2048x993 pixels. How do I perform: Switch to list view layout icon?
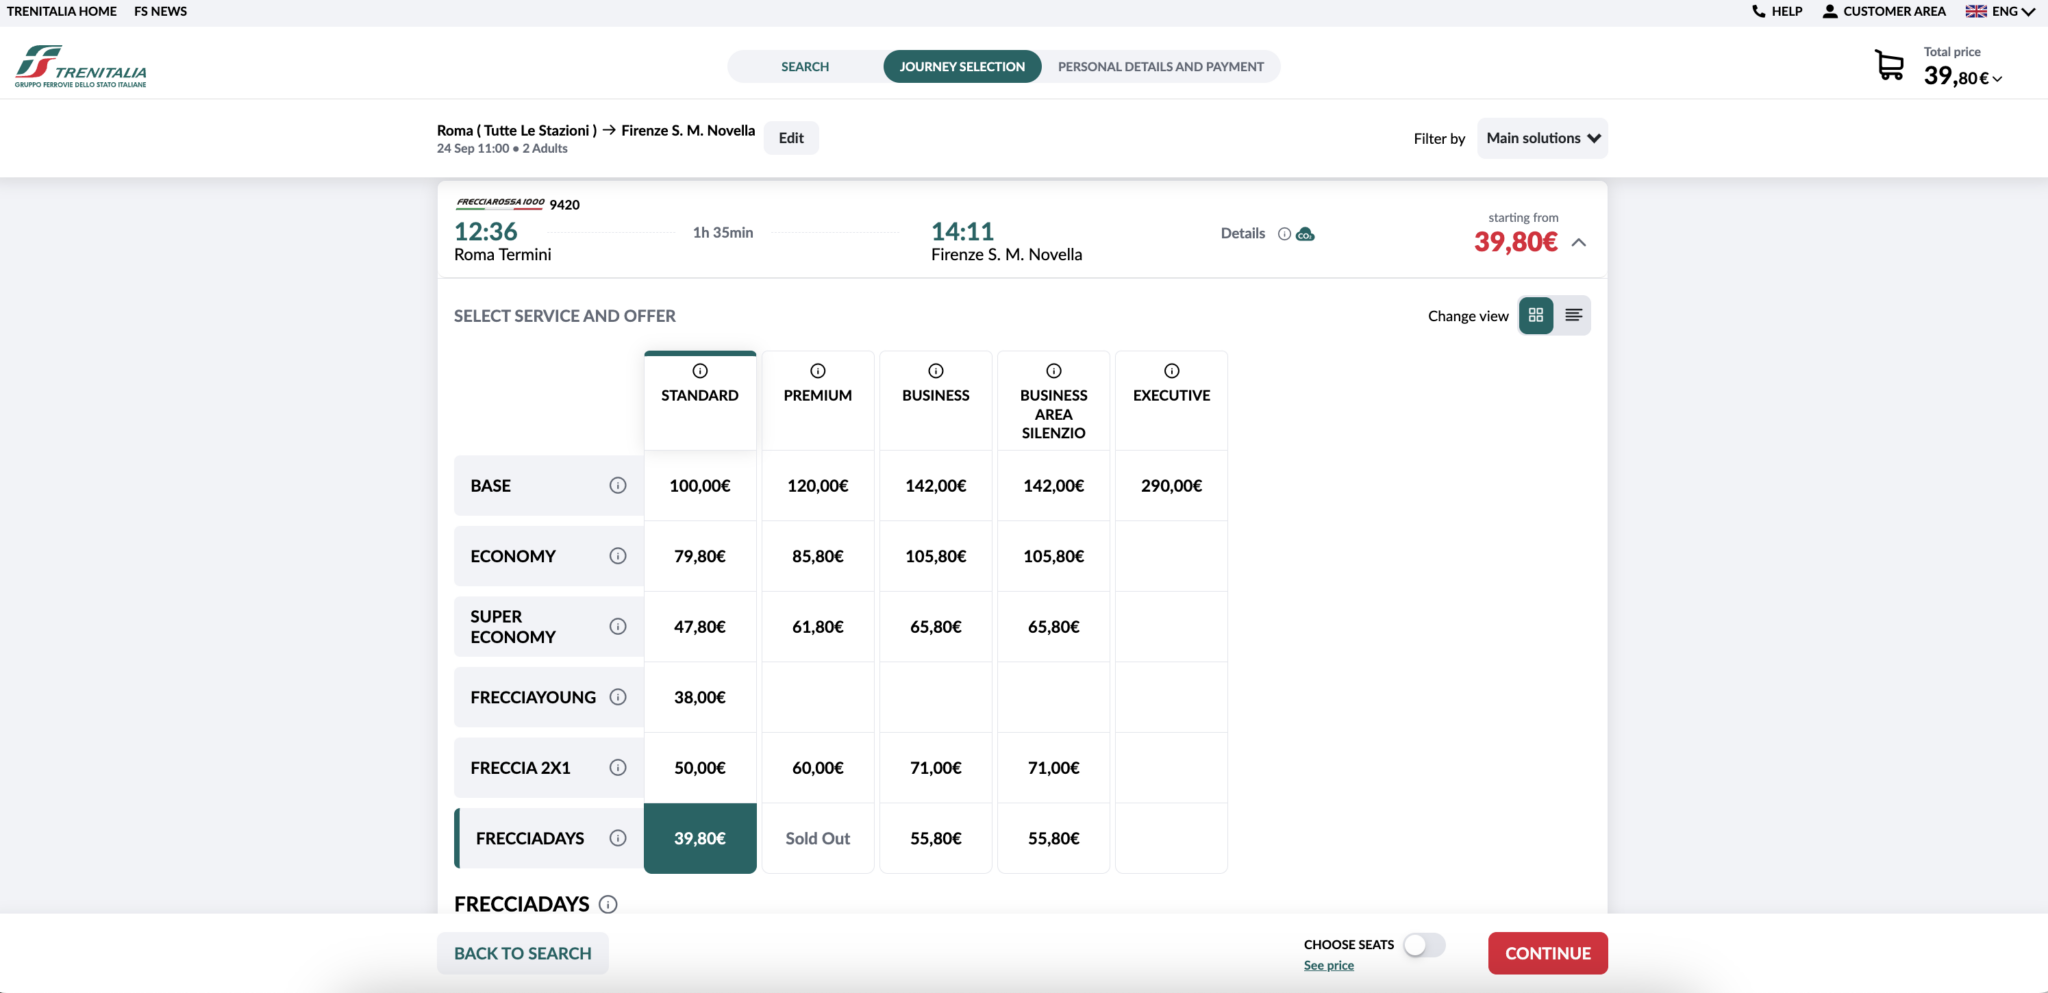point(1573,316)
